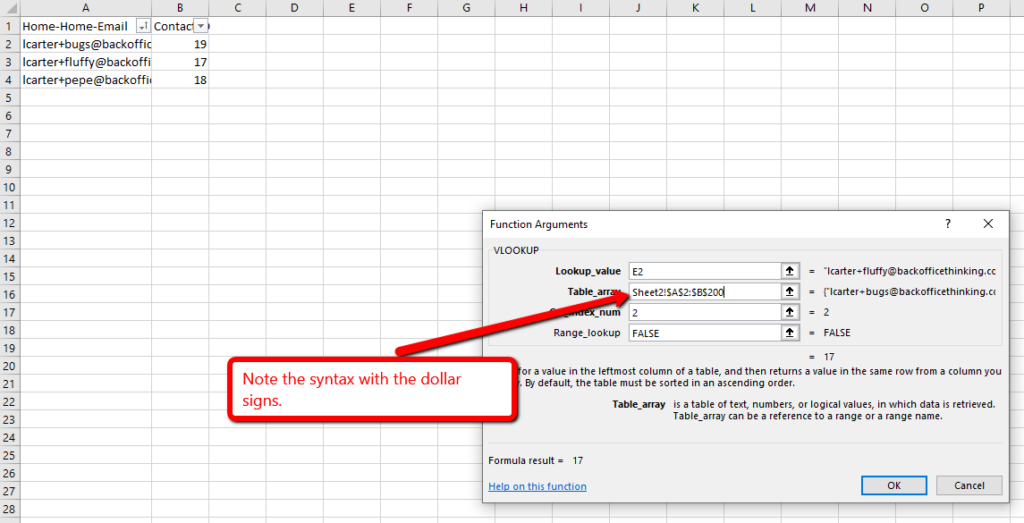Select cell containing value 19
The image size is (1024, 523).
[x=180, y=44]
